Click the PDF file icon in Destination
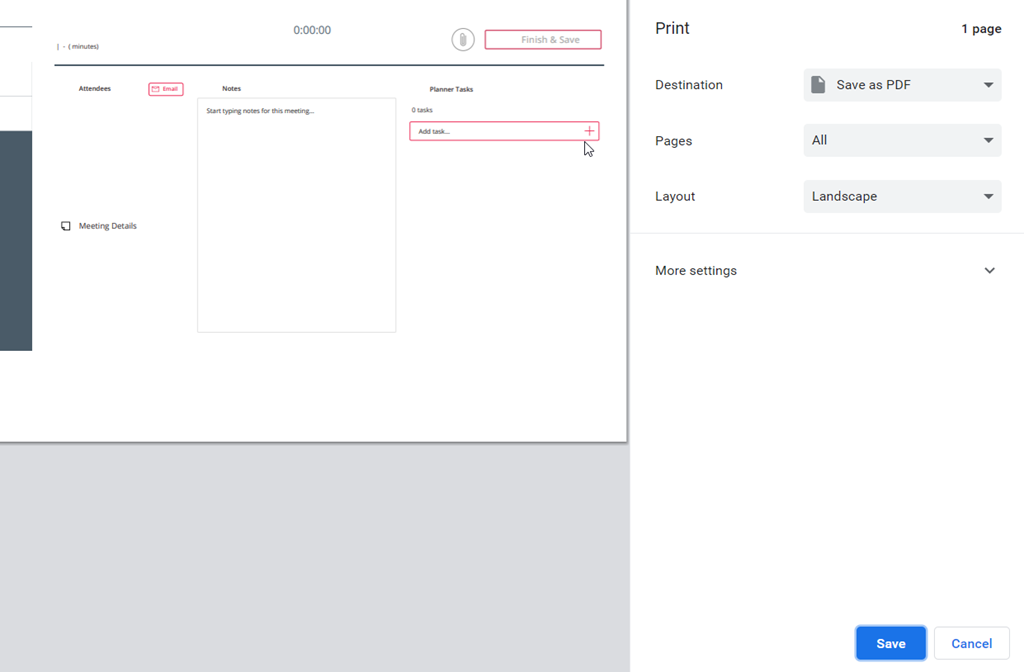Image resolution: width=1024 pixels, height=672 pixels. point(818,85)
